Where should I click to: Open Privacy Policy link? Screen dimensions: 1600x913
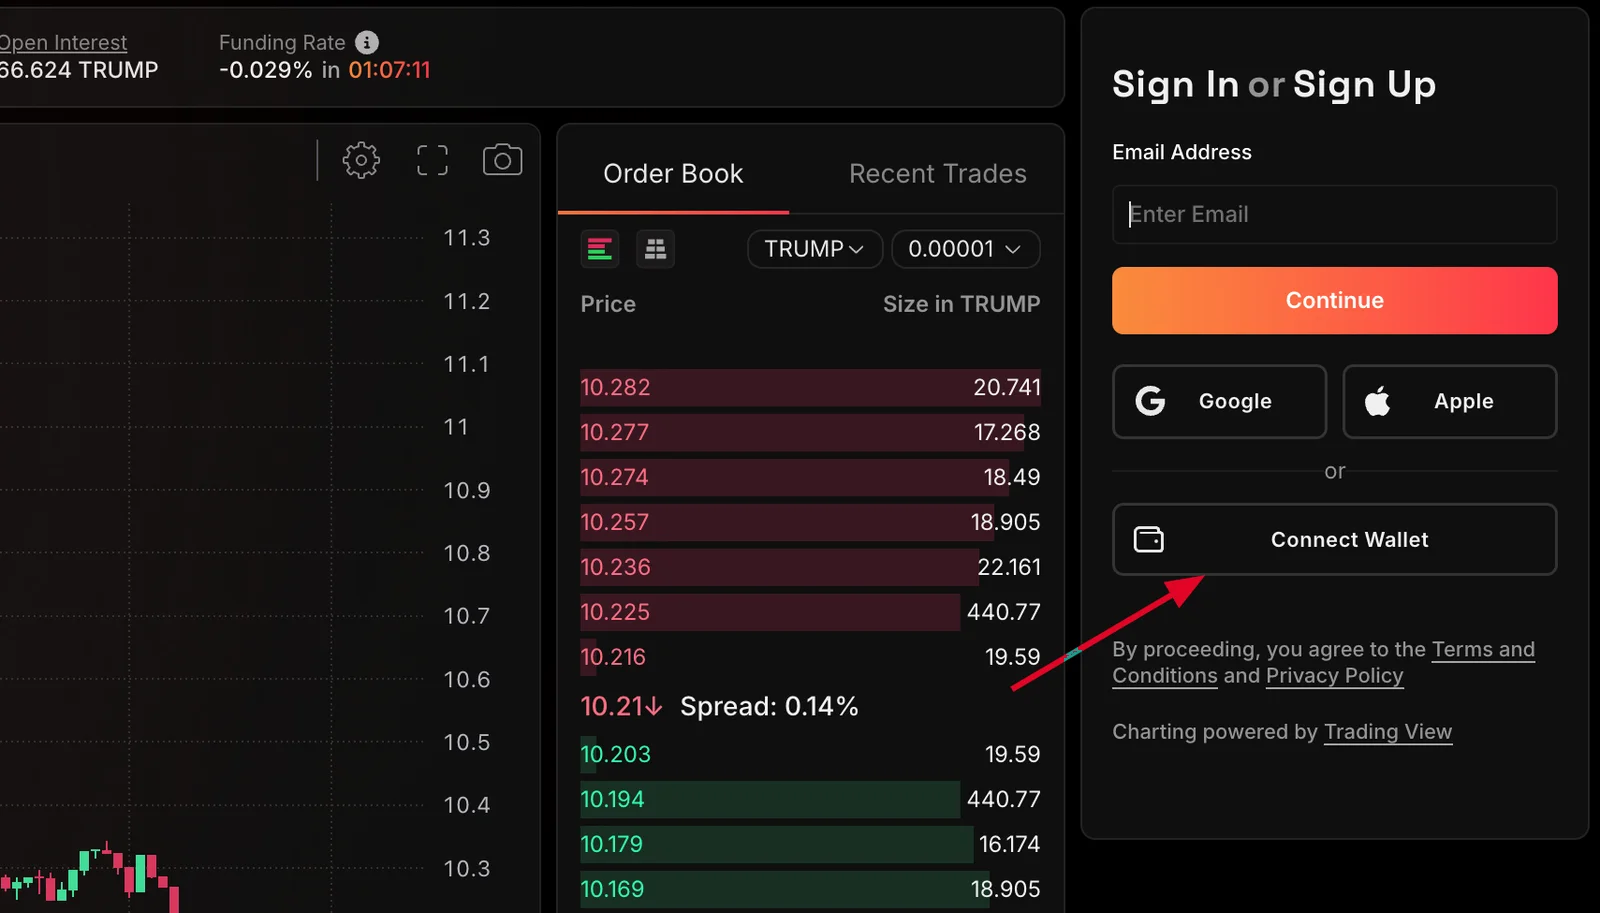point(1334,676)
